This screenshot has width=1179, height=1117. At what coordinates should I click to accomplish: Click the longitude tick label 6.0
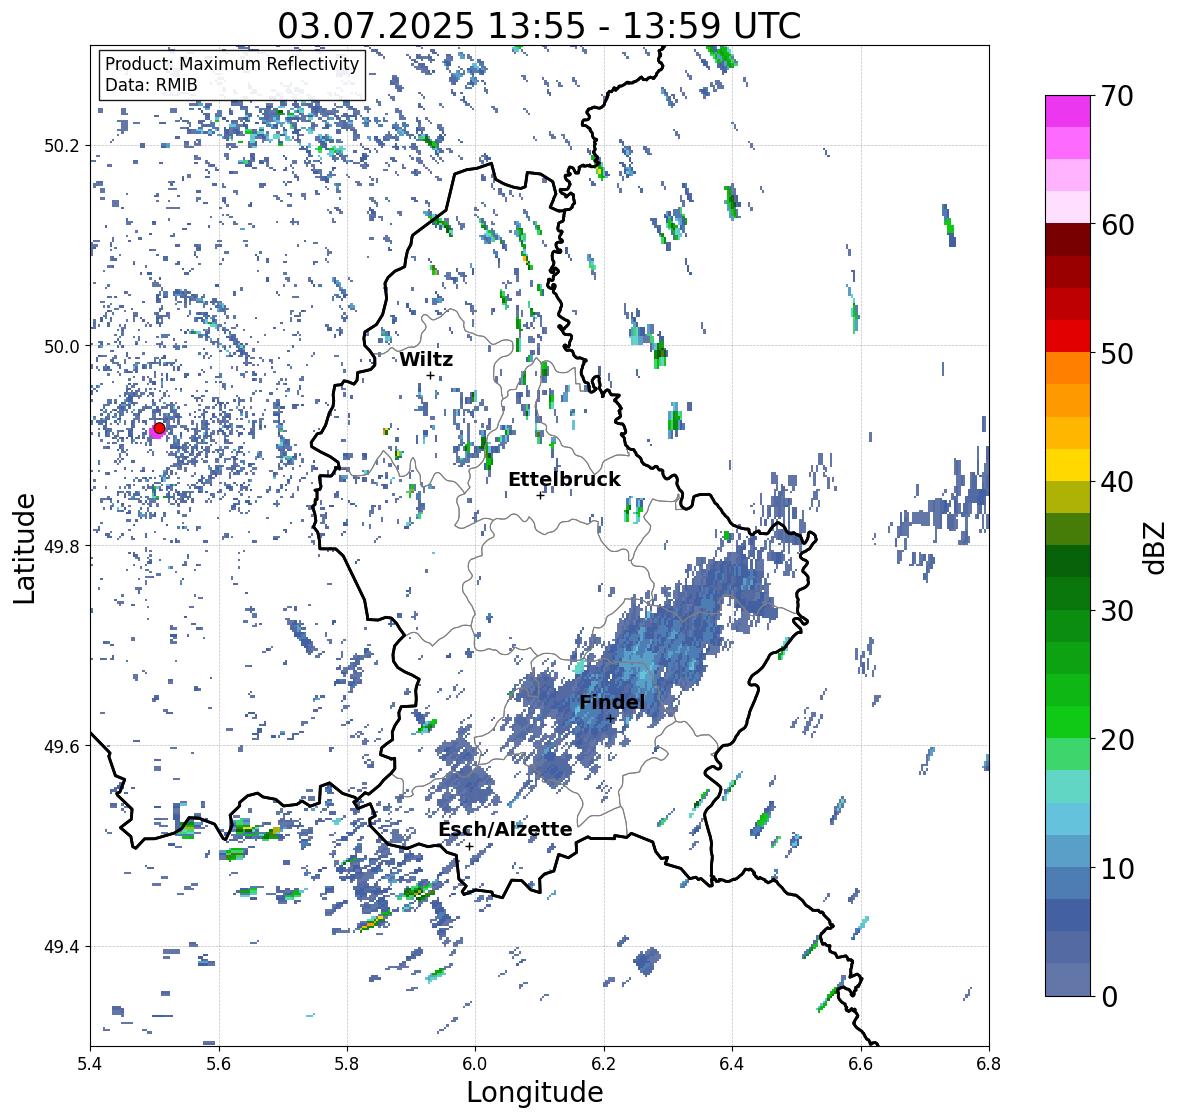[475, 1064]
